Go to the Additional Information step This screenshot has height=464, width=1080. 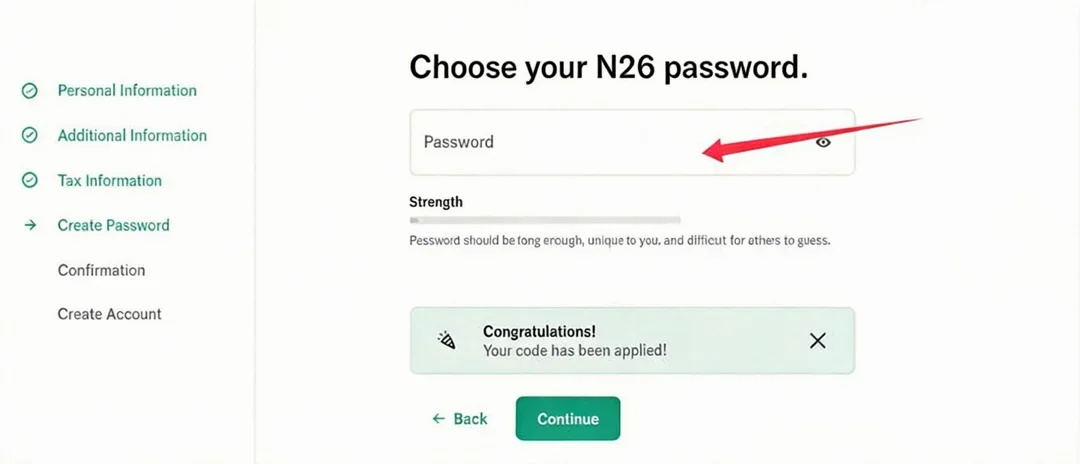(x=132, y=136)
